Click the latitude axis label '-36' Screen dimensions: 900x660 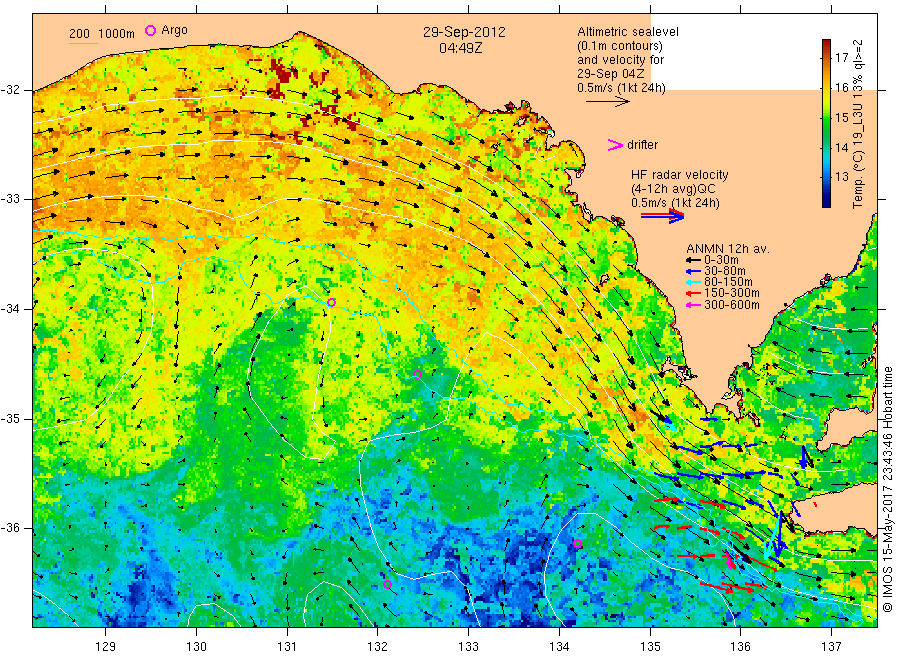coord(11,528)
